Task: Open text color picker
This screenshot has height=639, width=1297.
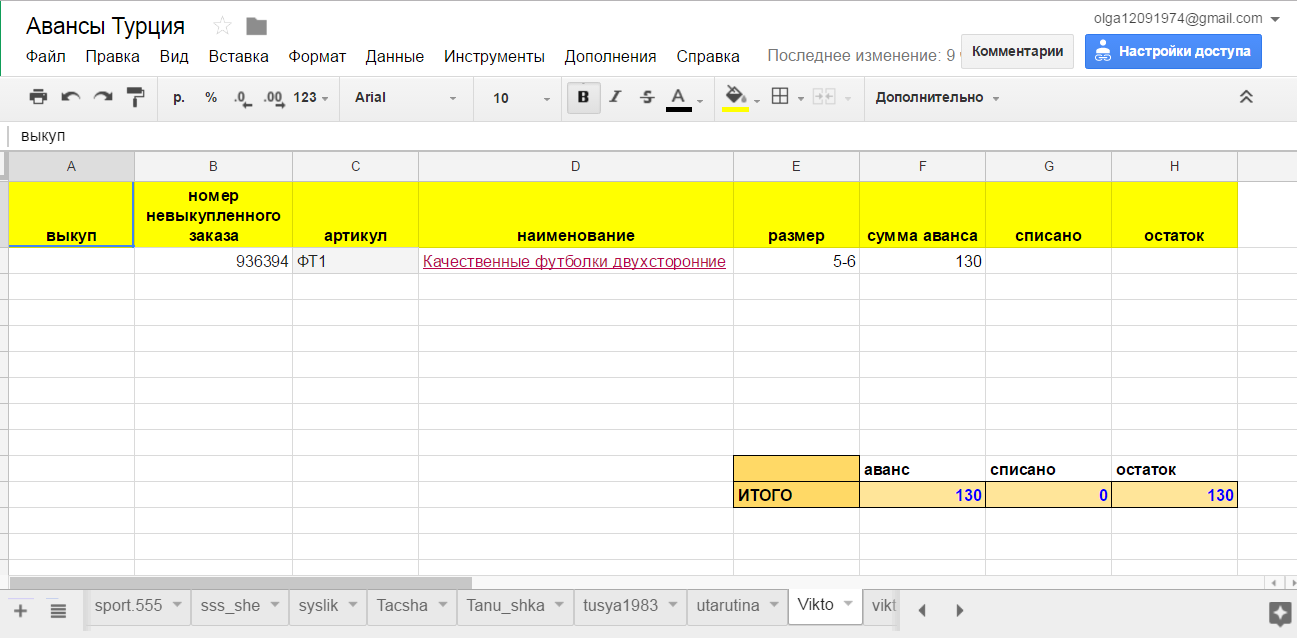Action: (679, 98)
